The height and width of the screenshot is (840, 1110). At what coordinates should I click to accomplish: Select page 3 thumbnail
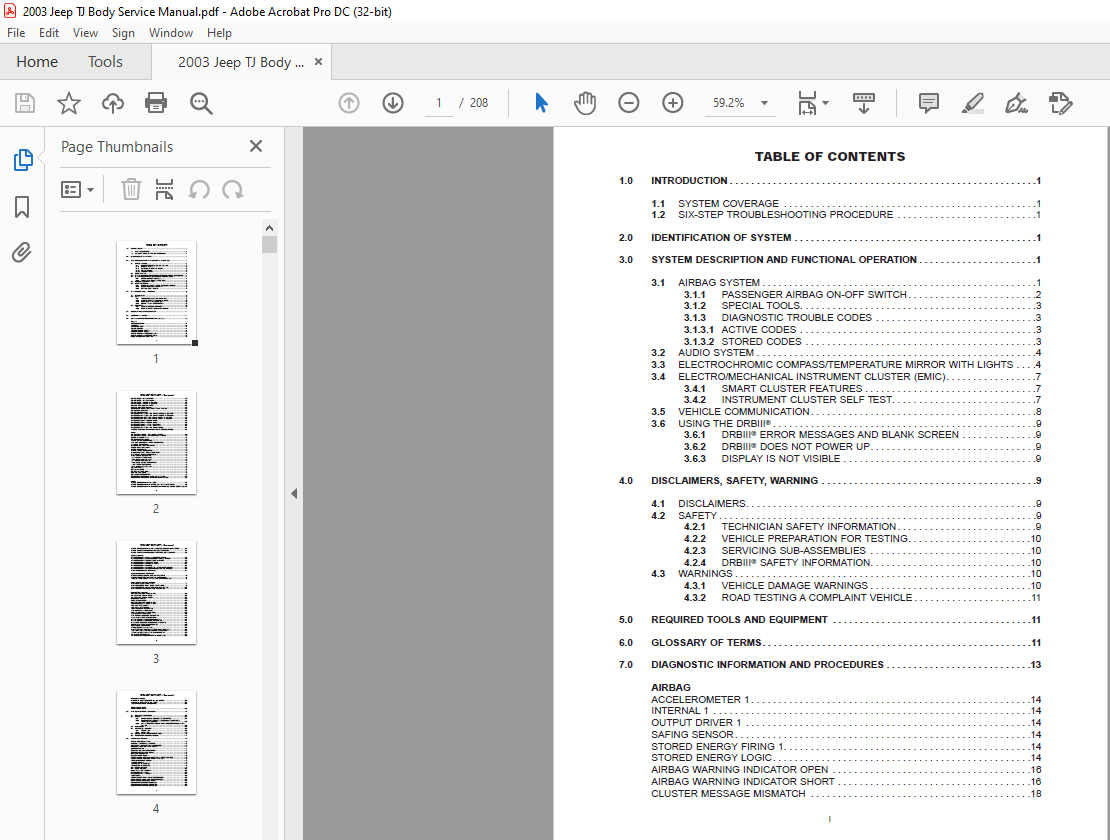click(156, 593)
